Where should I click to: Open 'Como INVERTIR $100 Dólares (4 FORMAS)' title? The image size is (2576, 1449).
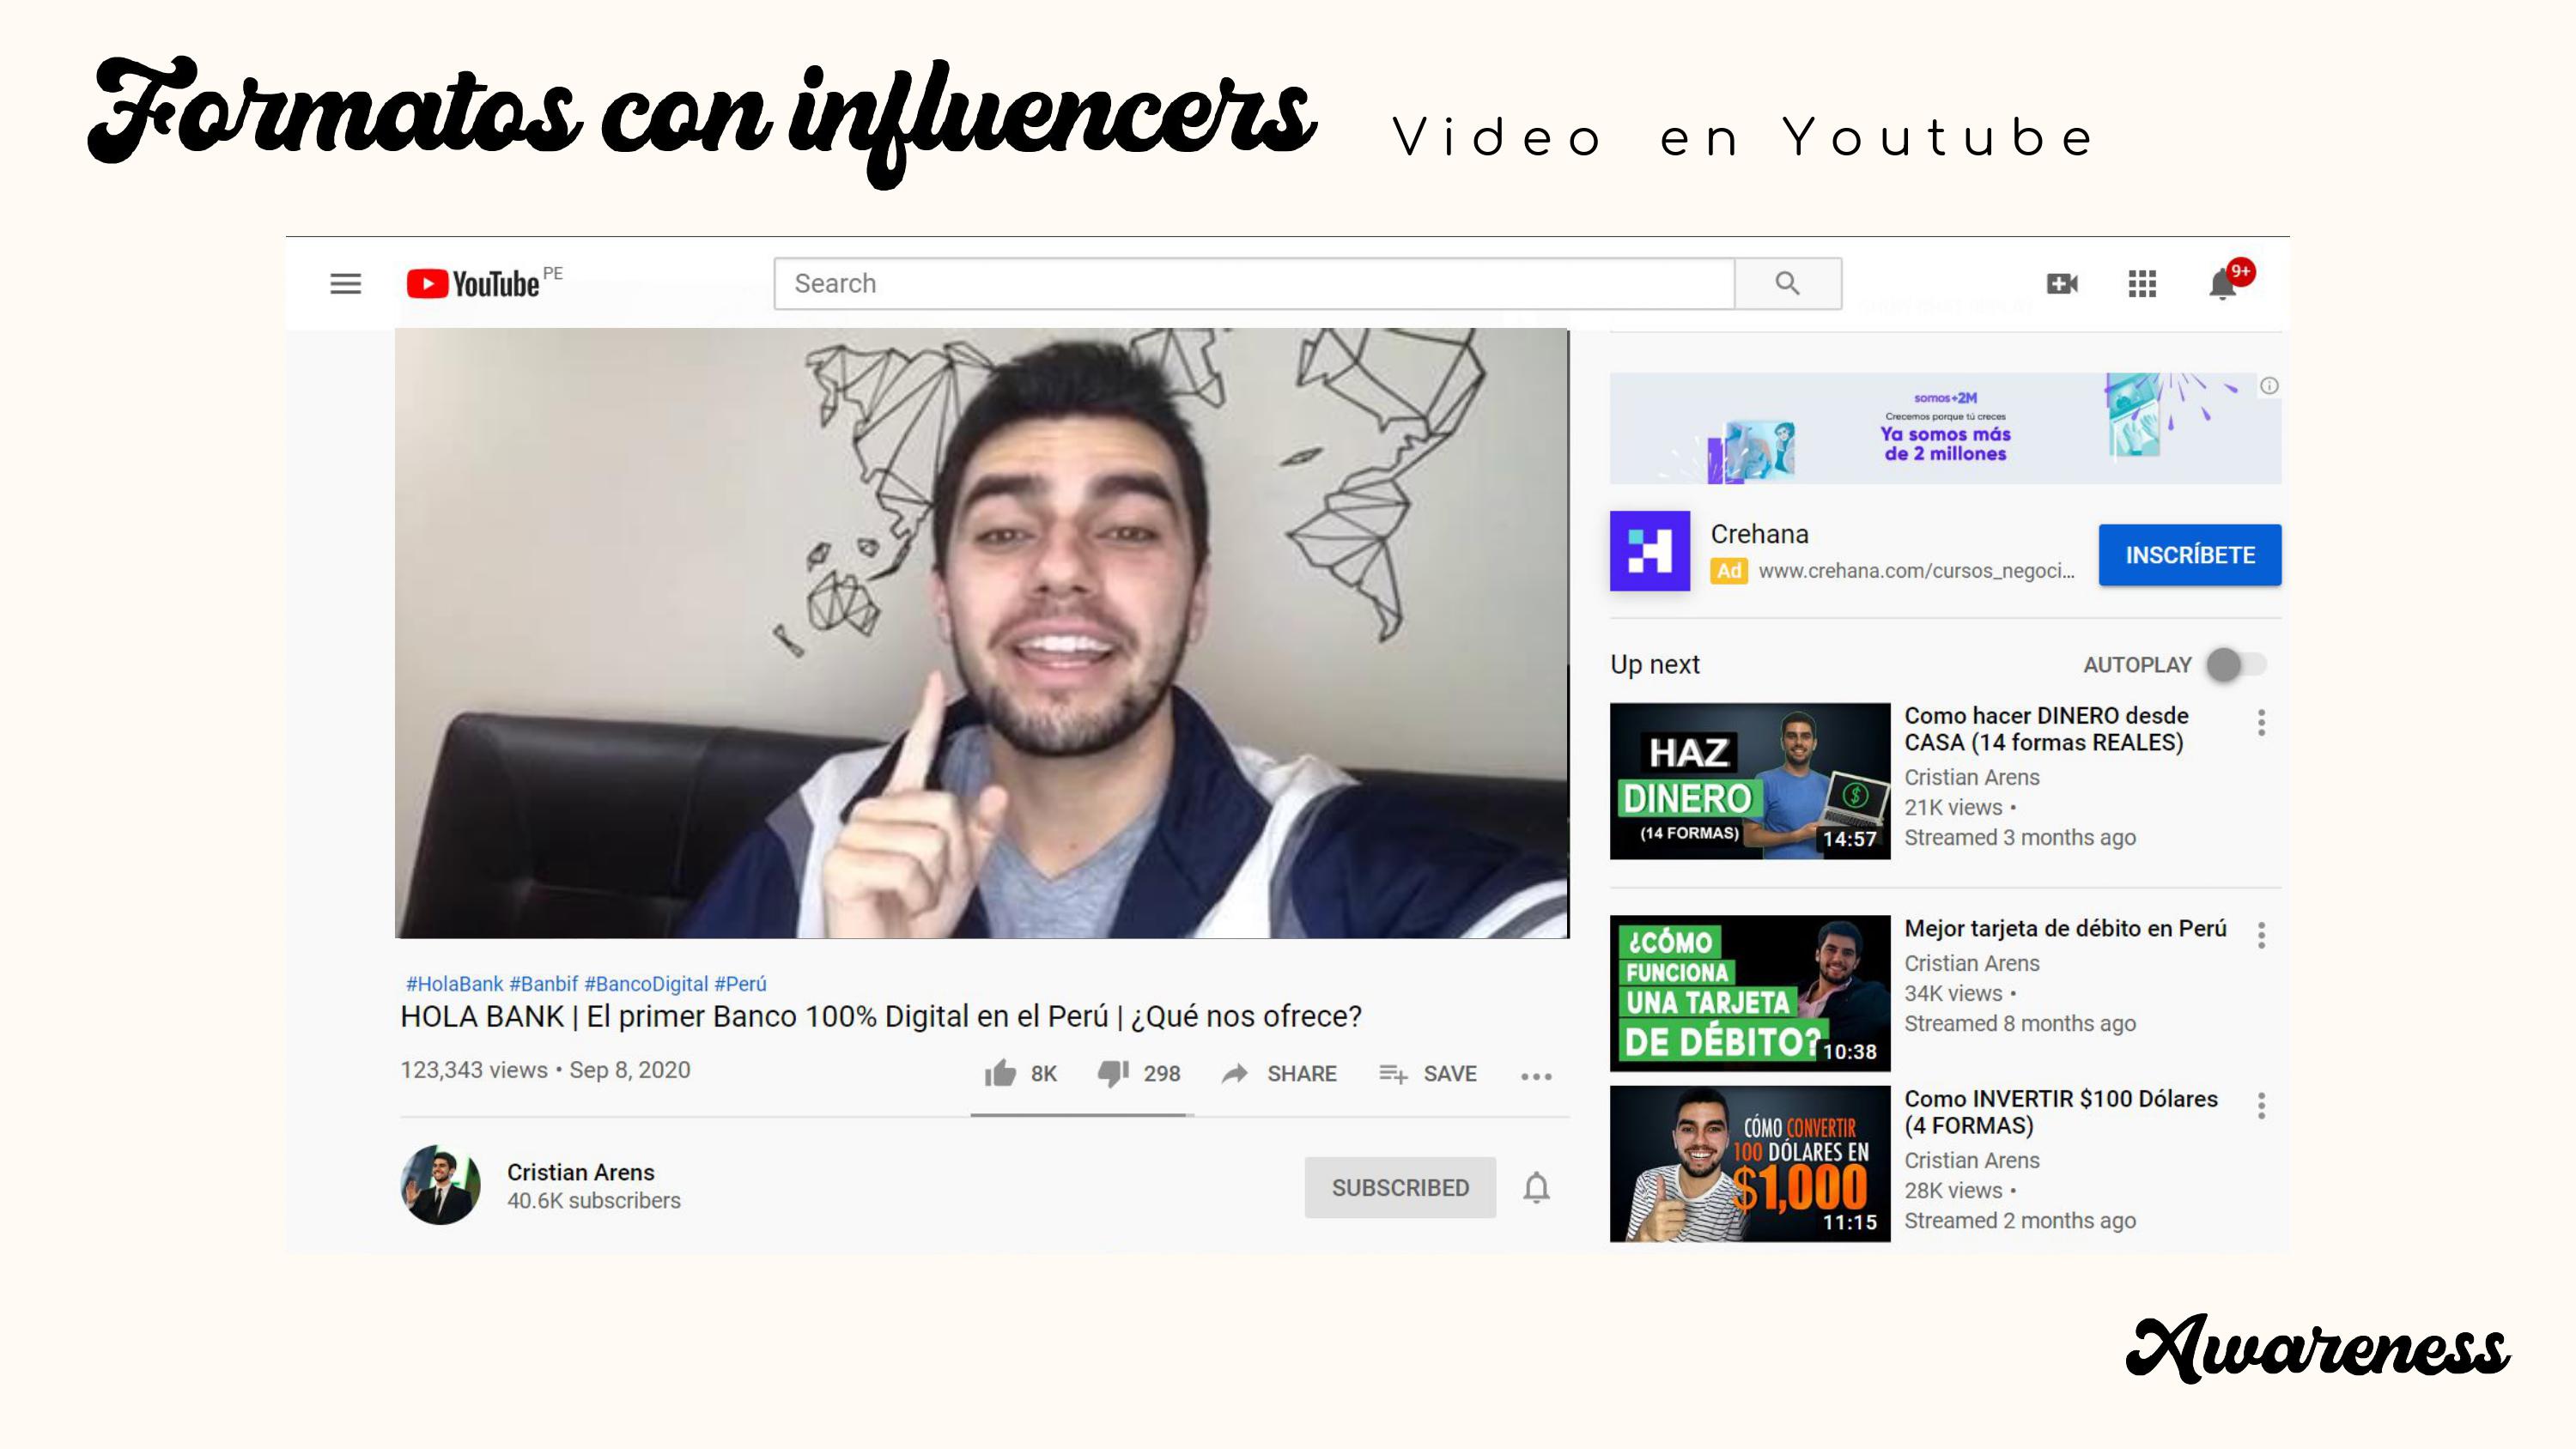click(x=2060, y=1112)
